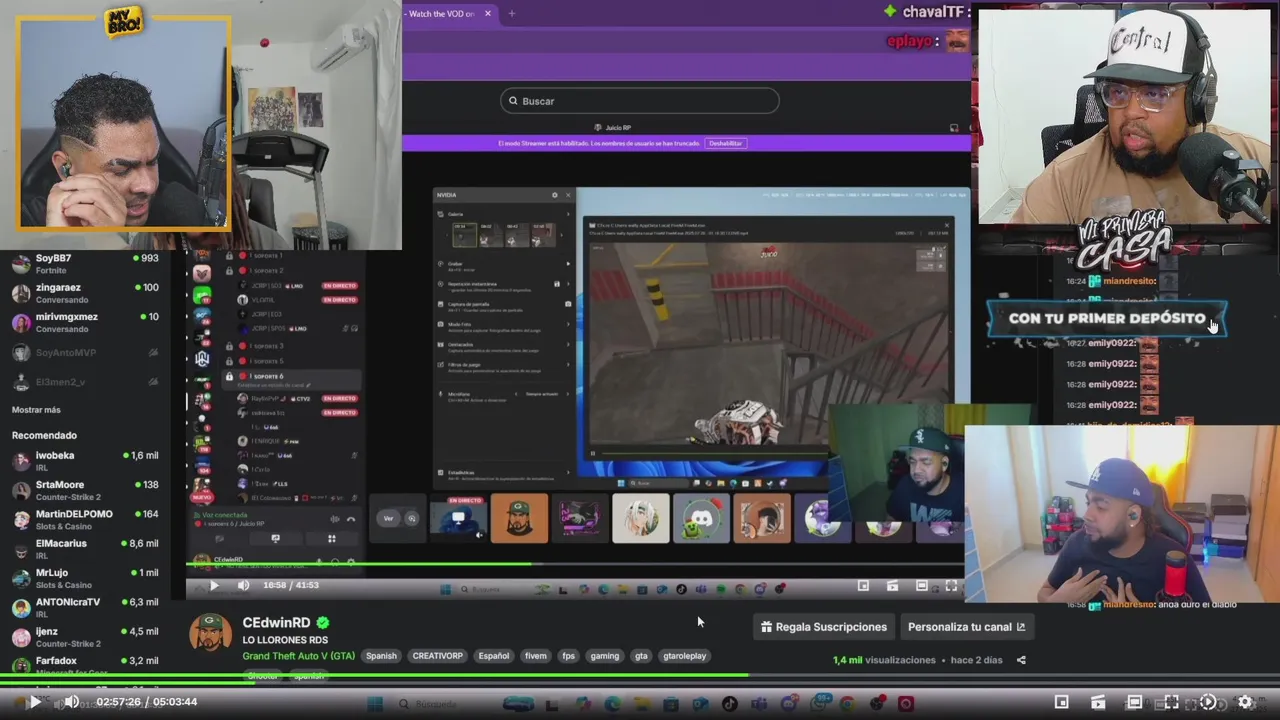
Task: Select the green Discord logo participant tile
Action: 701,519
